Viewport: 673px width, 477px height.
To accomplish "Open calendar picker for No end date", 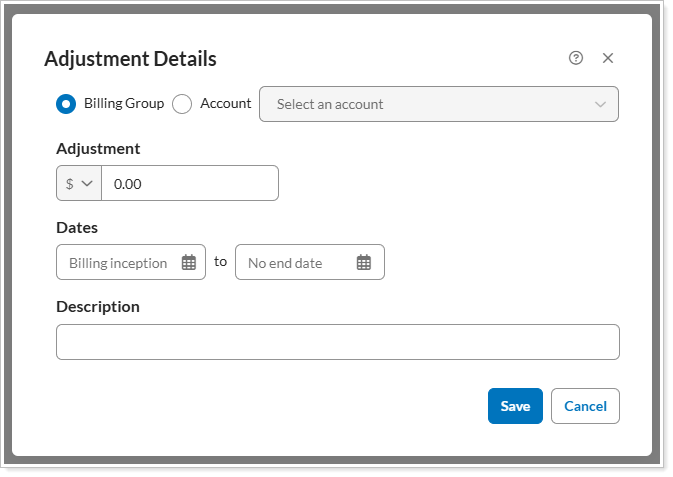I will [x=364, y=263].
